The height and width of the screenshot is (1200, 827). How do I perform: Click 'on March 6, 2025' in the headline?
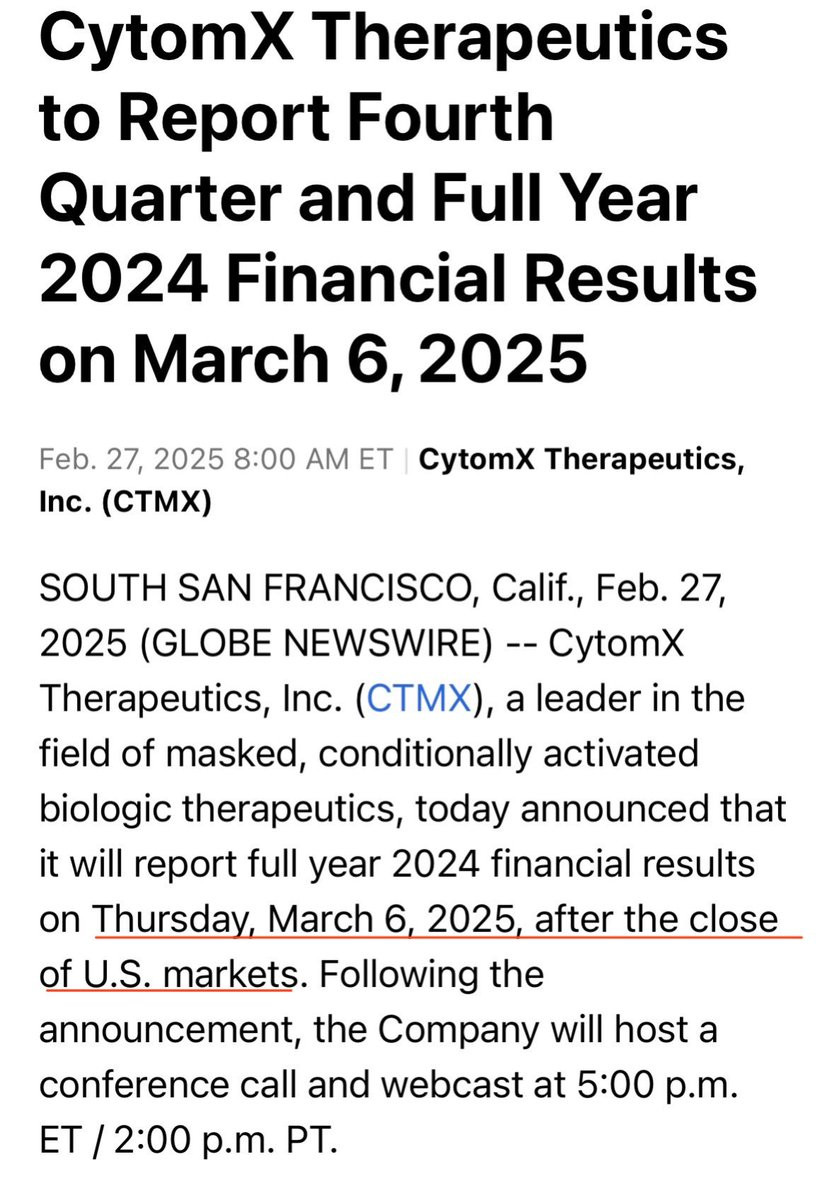coord(312,358)
